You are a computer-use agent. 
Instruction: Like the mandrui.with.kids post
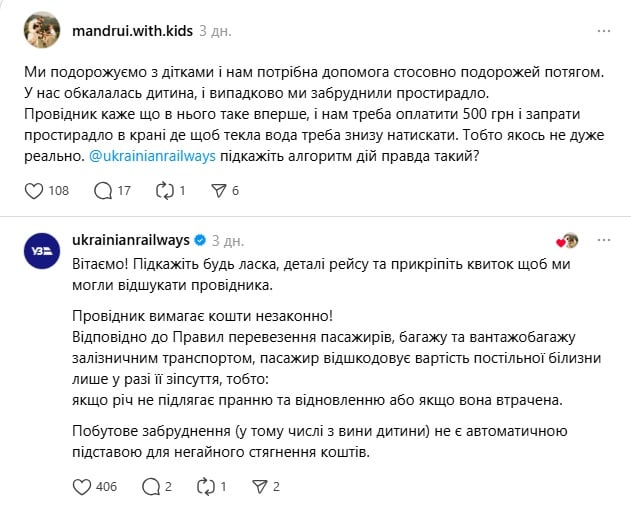(x=33, y=191)
